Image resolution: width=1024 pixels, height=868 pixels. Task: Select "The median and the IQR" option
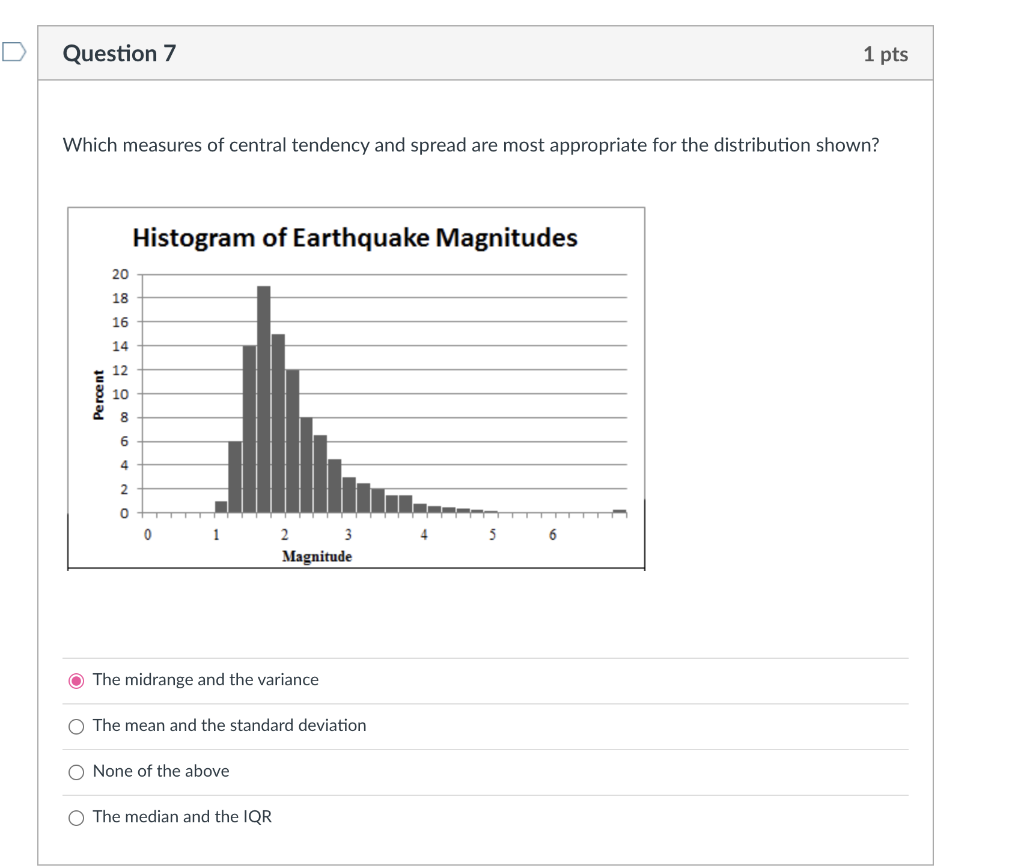tap(76, 817)
